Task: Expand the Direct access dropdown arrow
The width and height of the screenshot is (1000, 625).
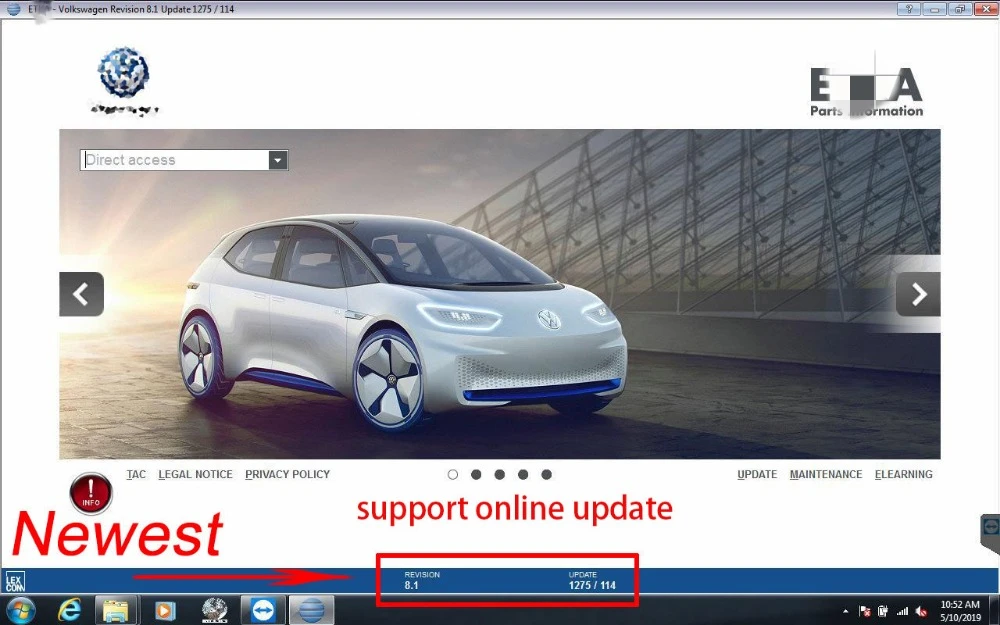Action: coord(277,160)
